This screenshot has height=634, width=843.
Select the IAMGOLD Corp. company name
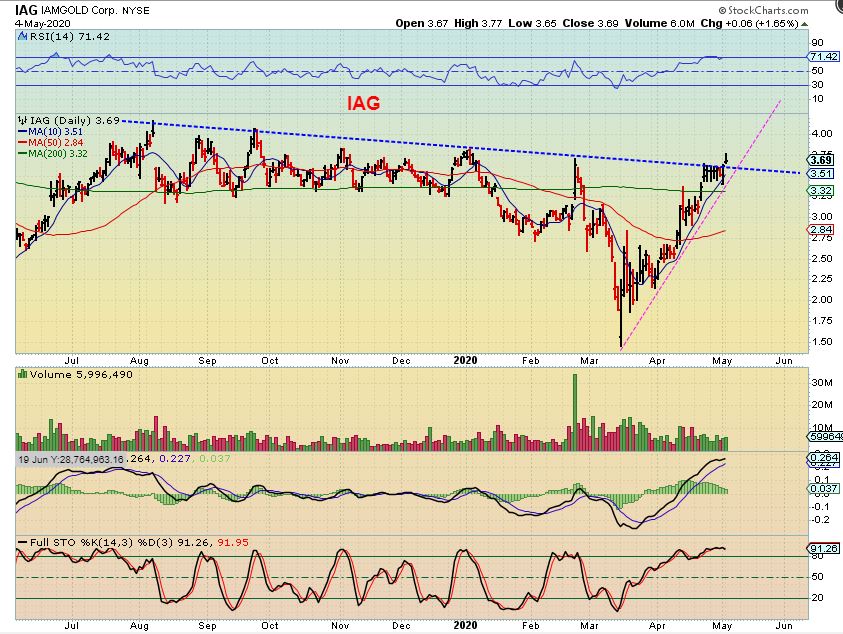coord(78,10)
